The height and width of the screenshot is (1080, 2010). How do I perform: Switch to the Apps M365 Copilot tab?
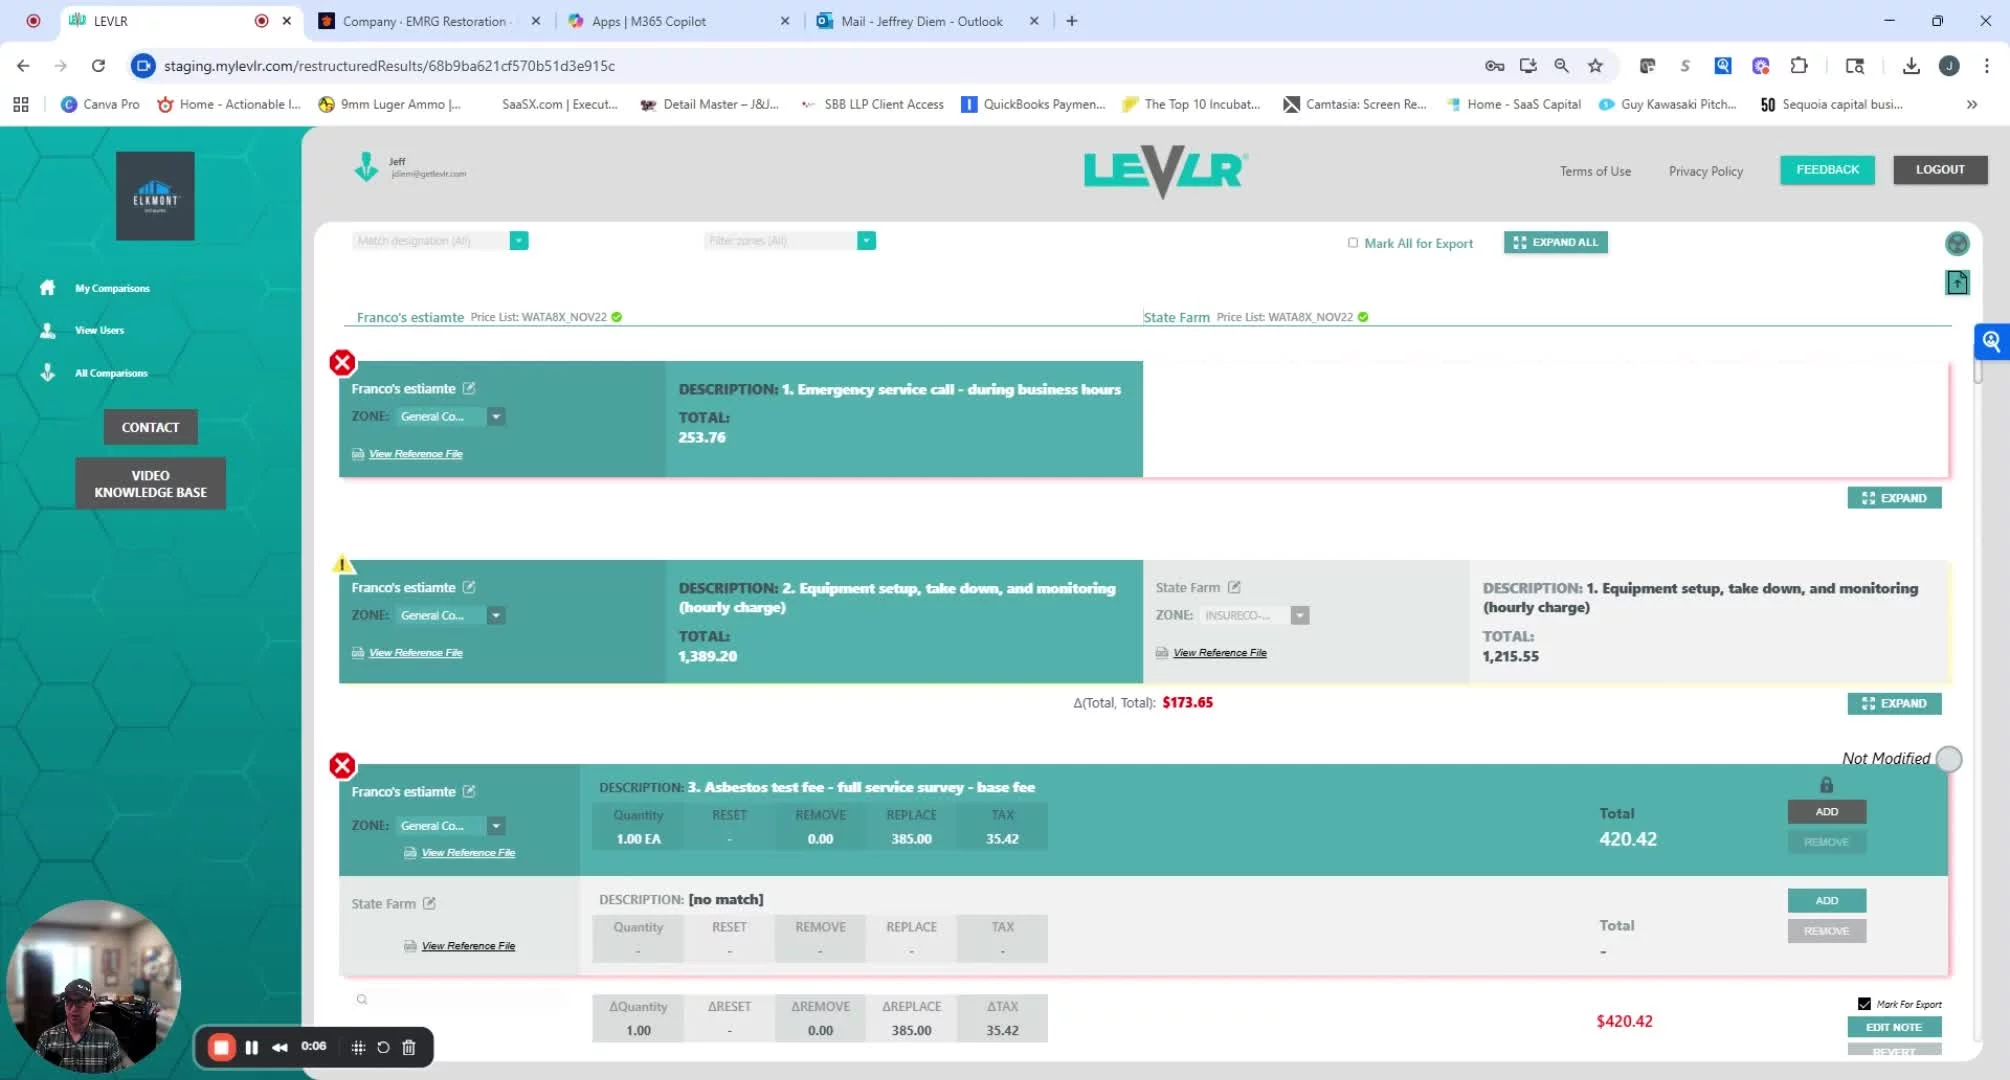(648, 21)
